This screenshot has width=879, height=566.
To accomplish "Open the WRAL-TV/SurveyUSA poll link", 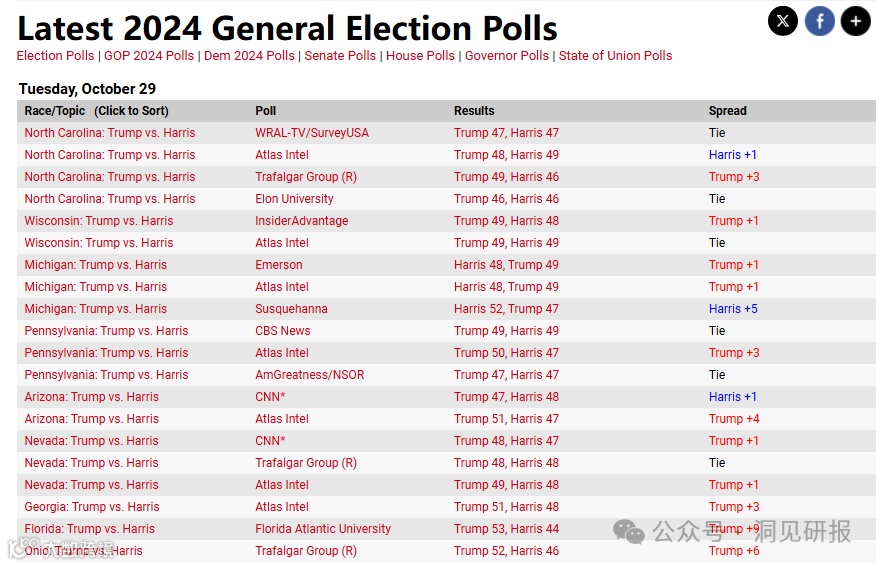I will pos(312,133).
